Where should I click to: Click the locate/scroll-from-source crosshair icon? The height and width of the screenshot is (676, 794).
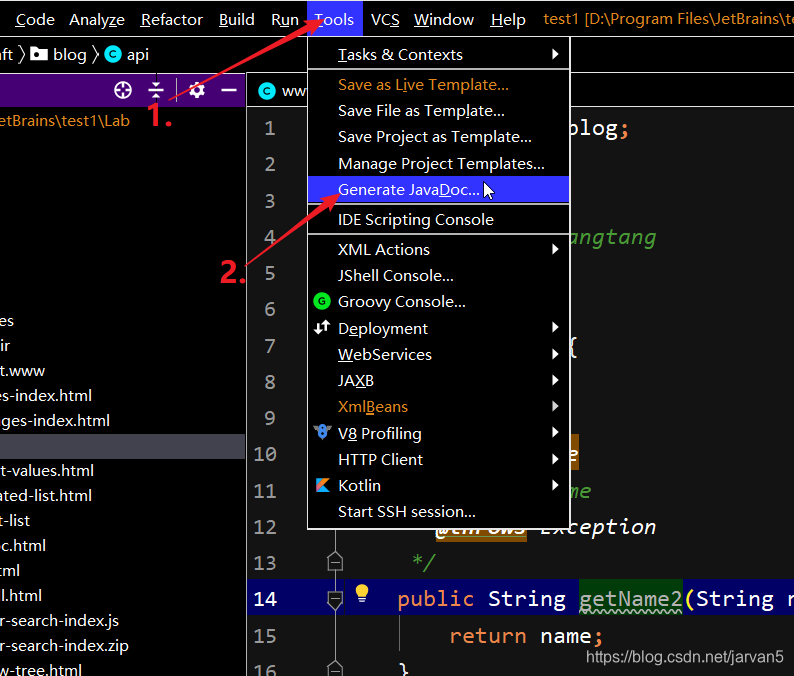[123, 91]
